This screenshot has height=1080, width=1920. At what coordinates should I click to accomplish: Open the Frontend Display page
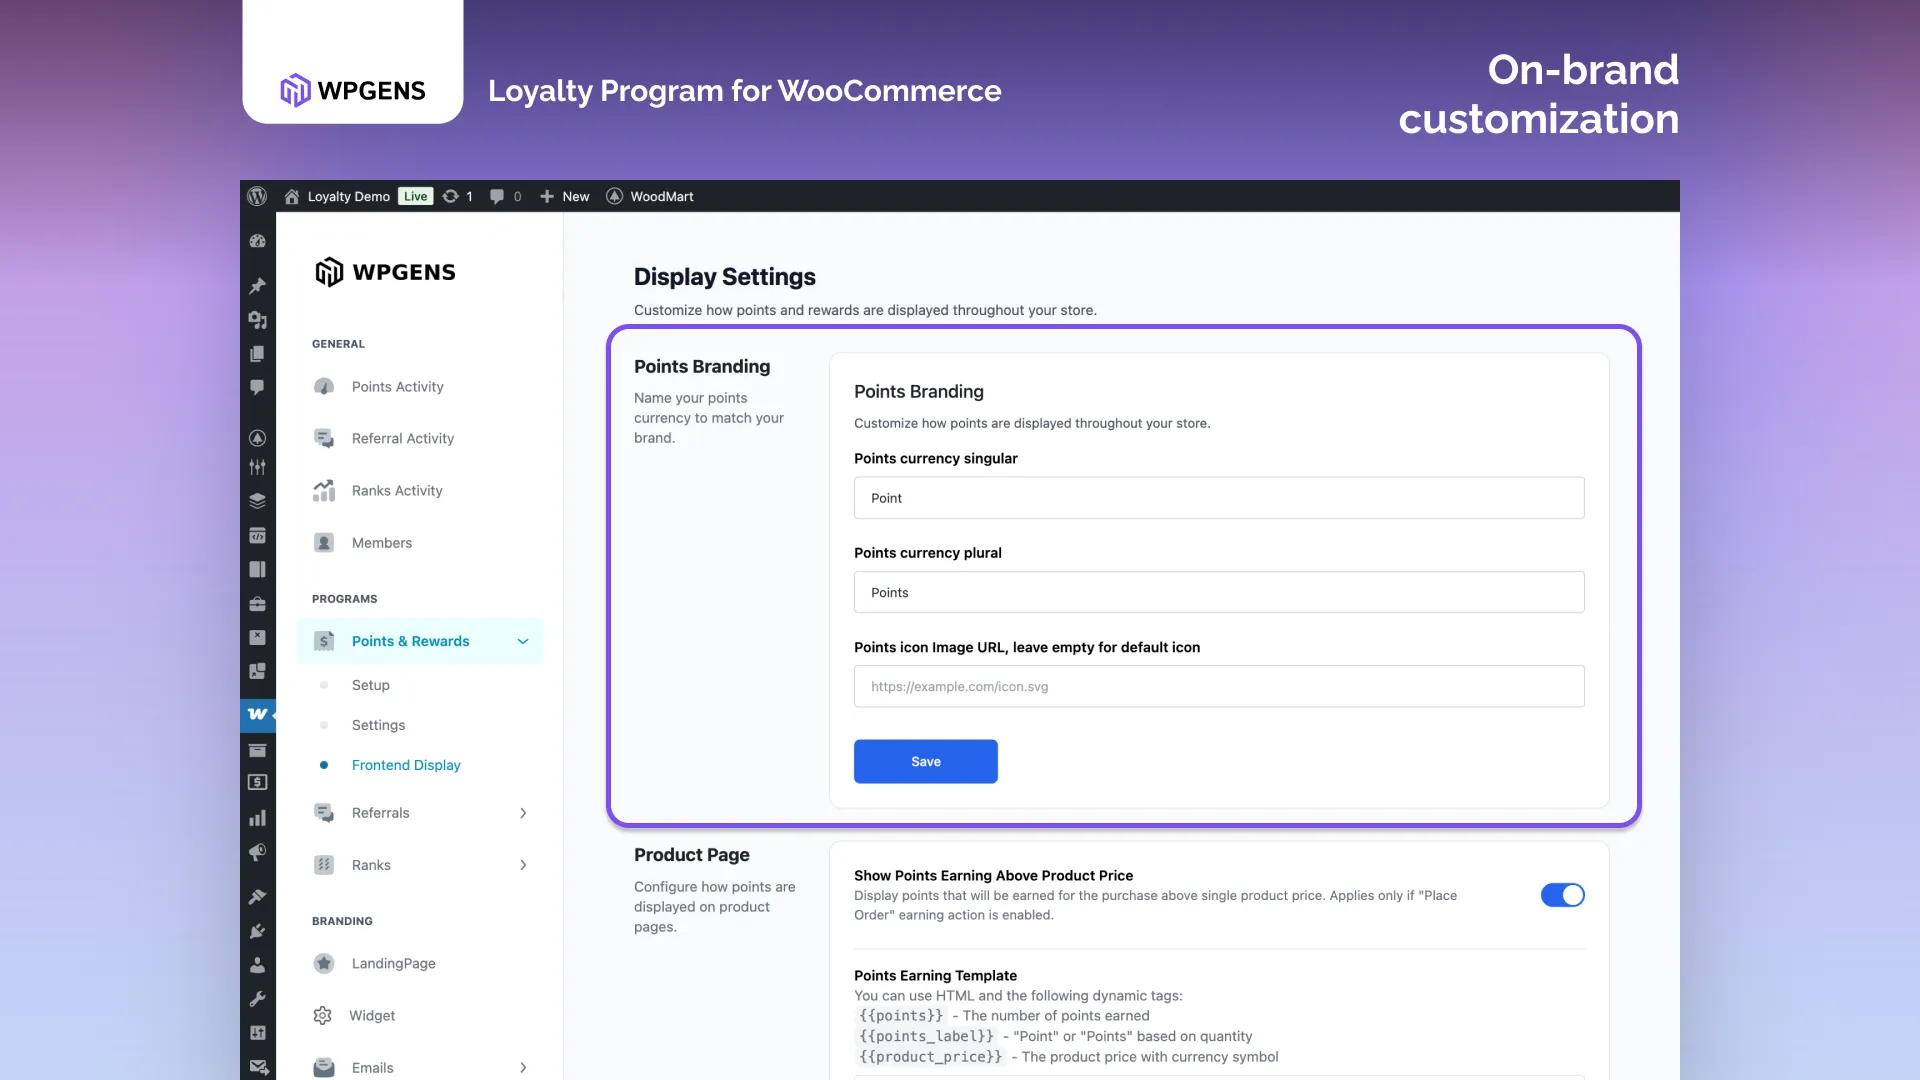tap(406, 765)
